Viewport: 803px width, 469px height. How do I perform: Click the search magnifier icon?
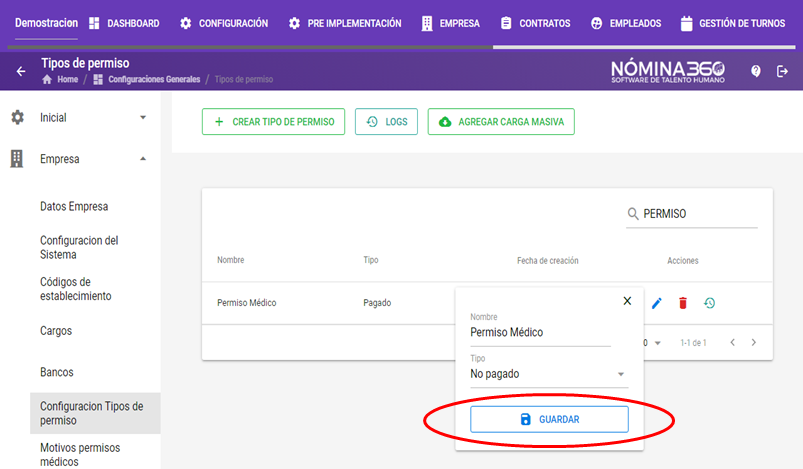point(633,214)
